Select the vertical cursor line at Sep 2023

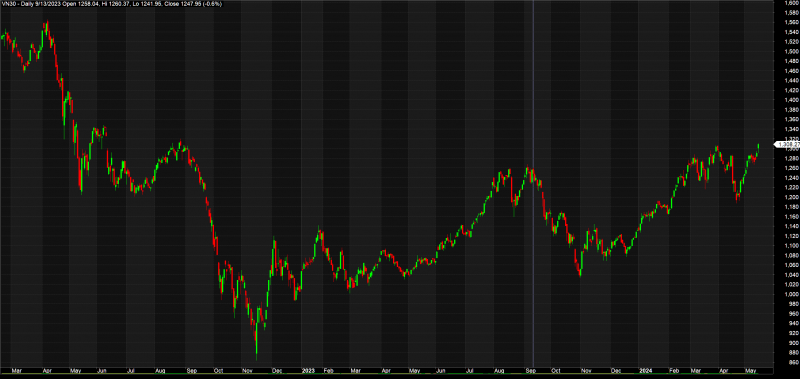pyautogui.click(x=533, y=184)
